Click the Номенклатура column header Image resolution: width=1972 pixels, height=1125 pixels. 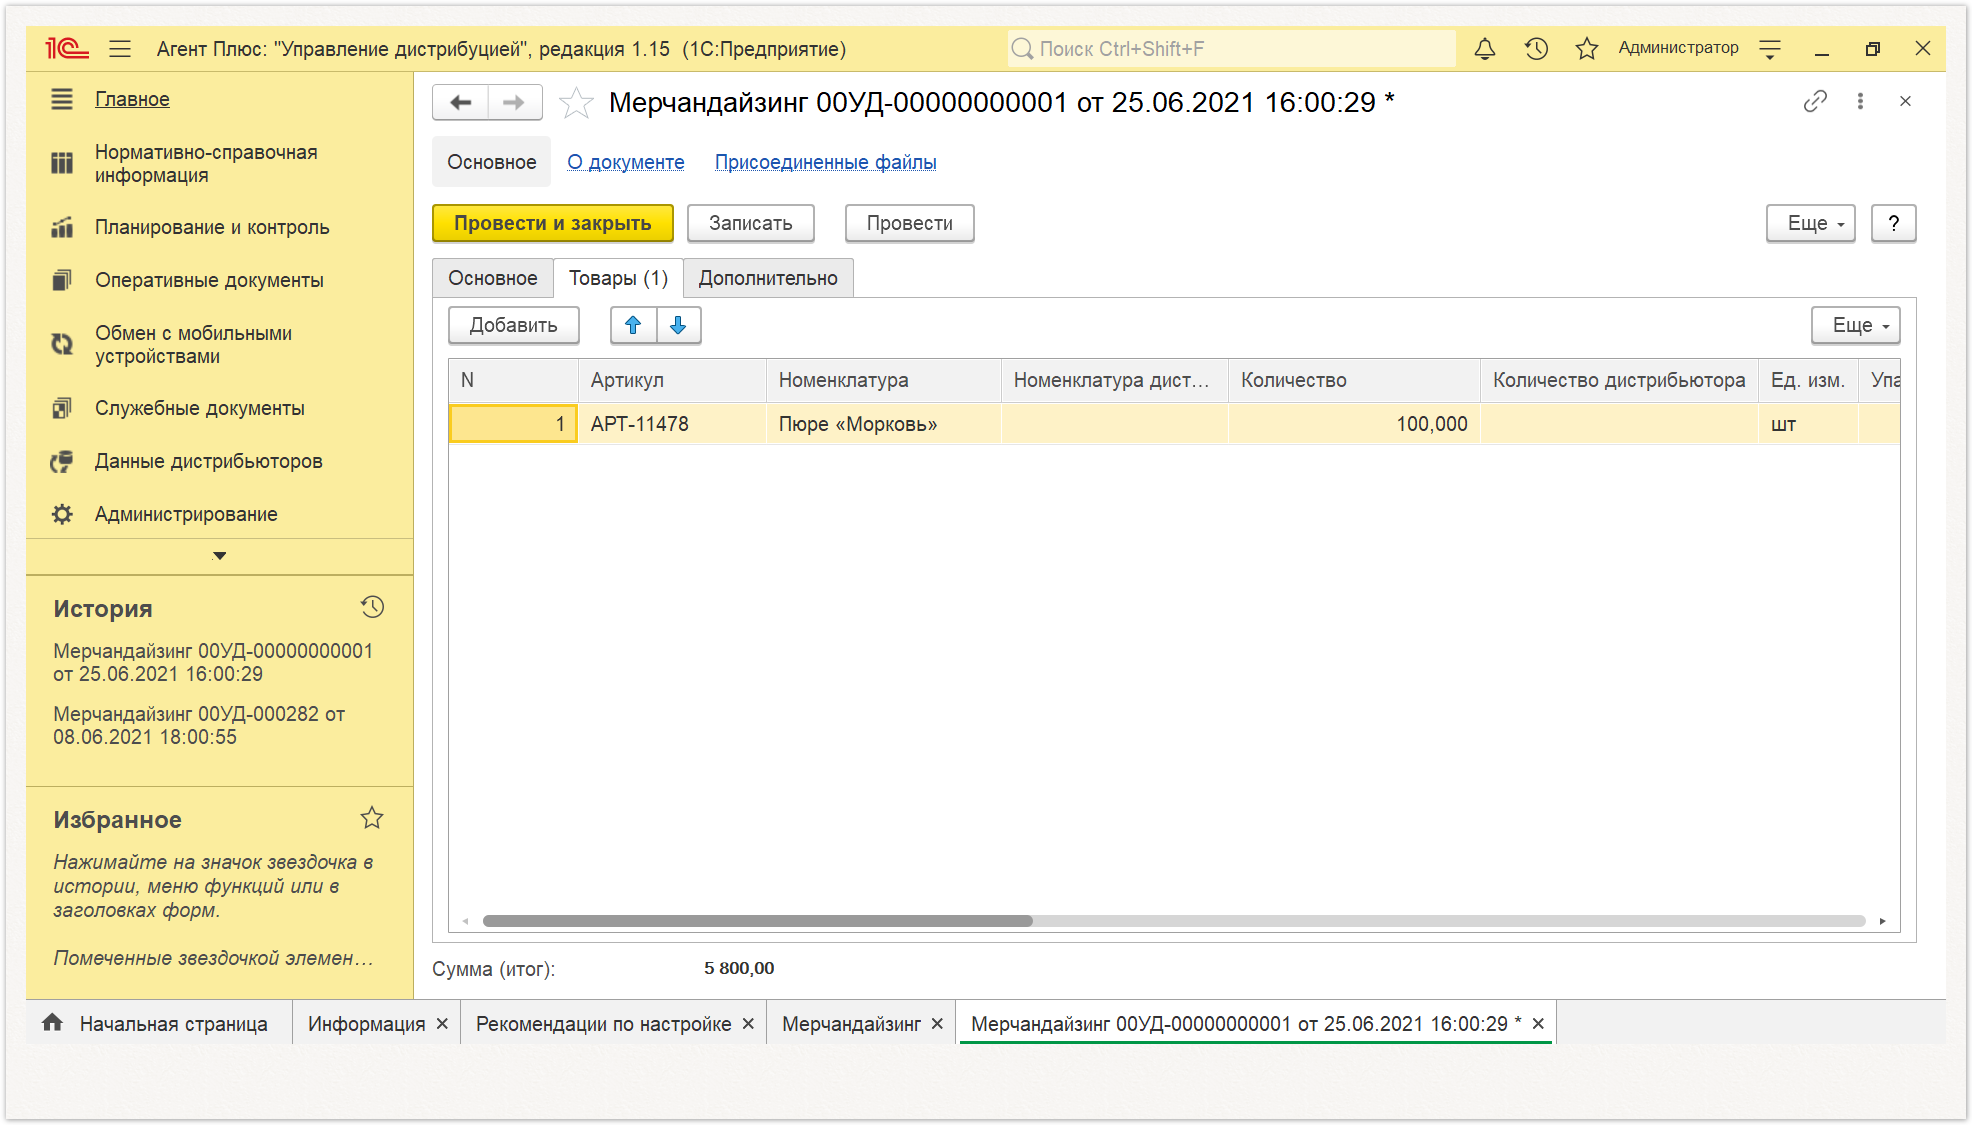click(884, 380)
